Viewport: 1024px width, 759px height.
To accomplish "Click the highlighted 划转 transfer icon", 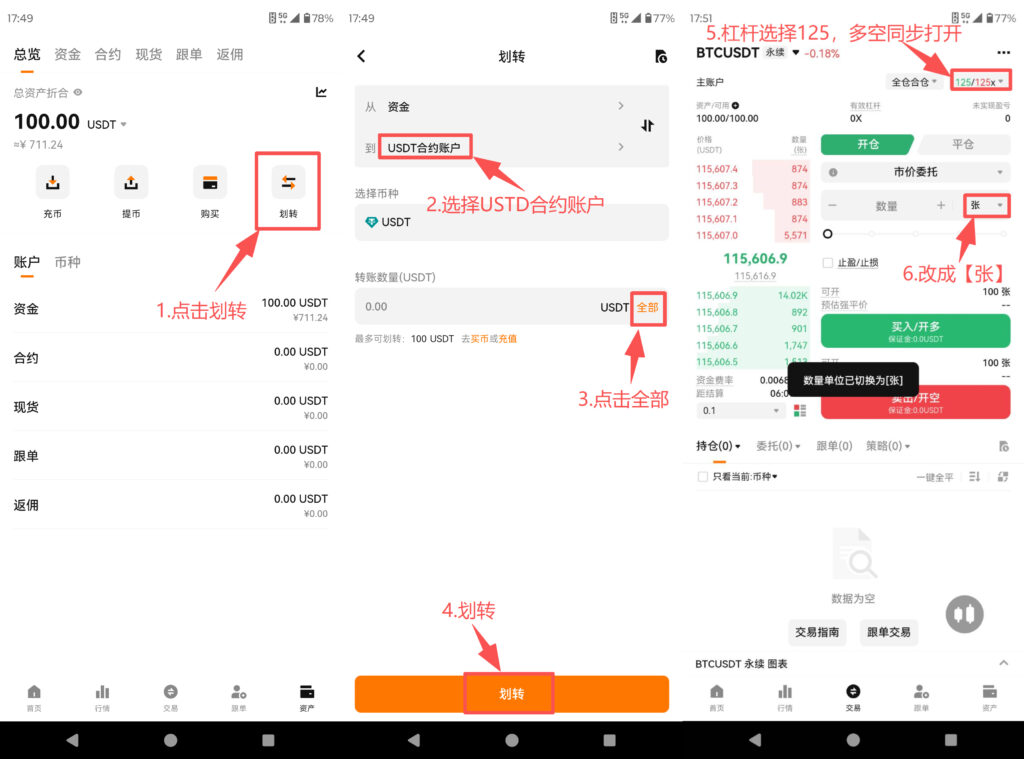I will point(288,184).
